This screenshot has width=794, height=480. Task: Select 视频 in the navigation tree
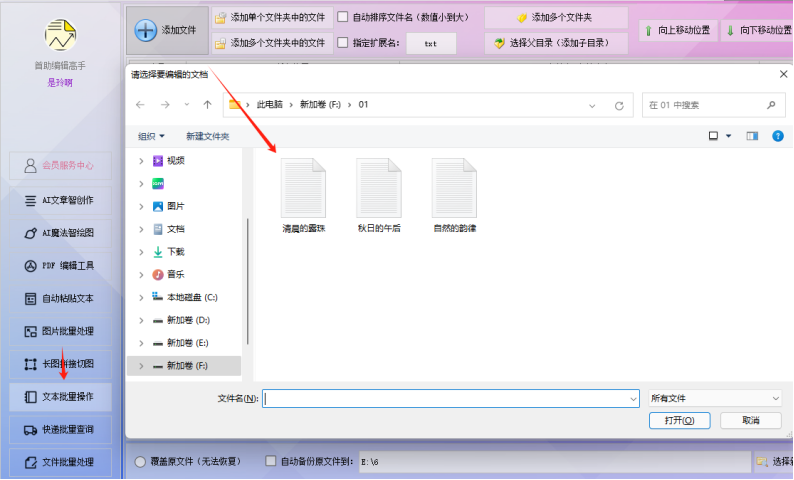tap(176, 161)
